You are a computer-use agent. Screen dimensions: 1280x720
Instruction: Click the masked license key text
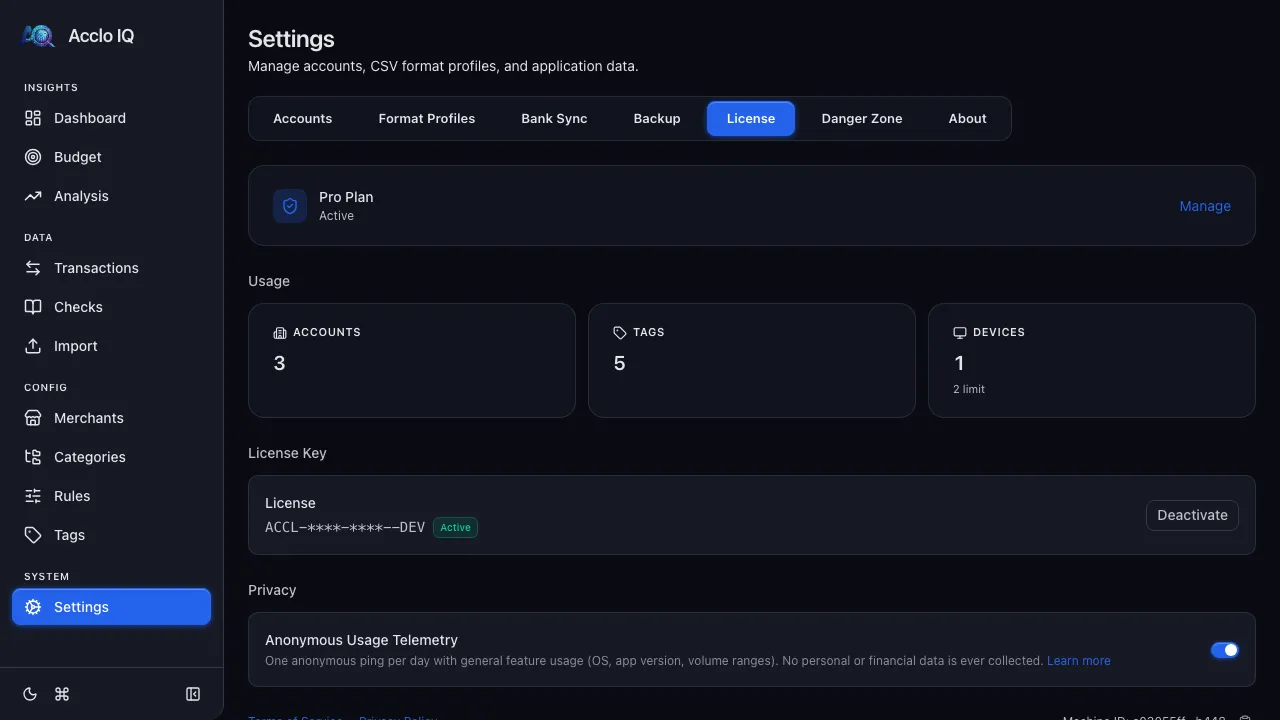(x=345, y=527)
